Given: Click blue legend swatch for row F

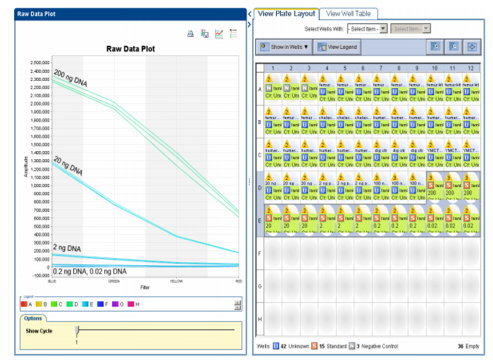Looking at the screenshot, I should click(x=100, y=304).
